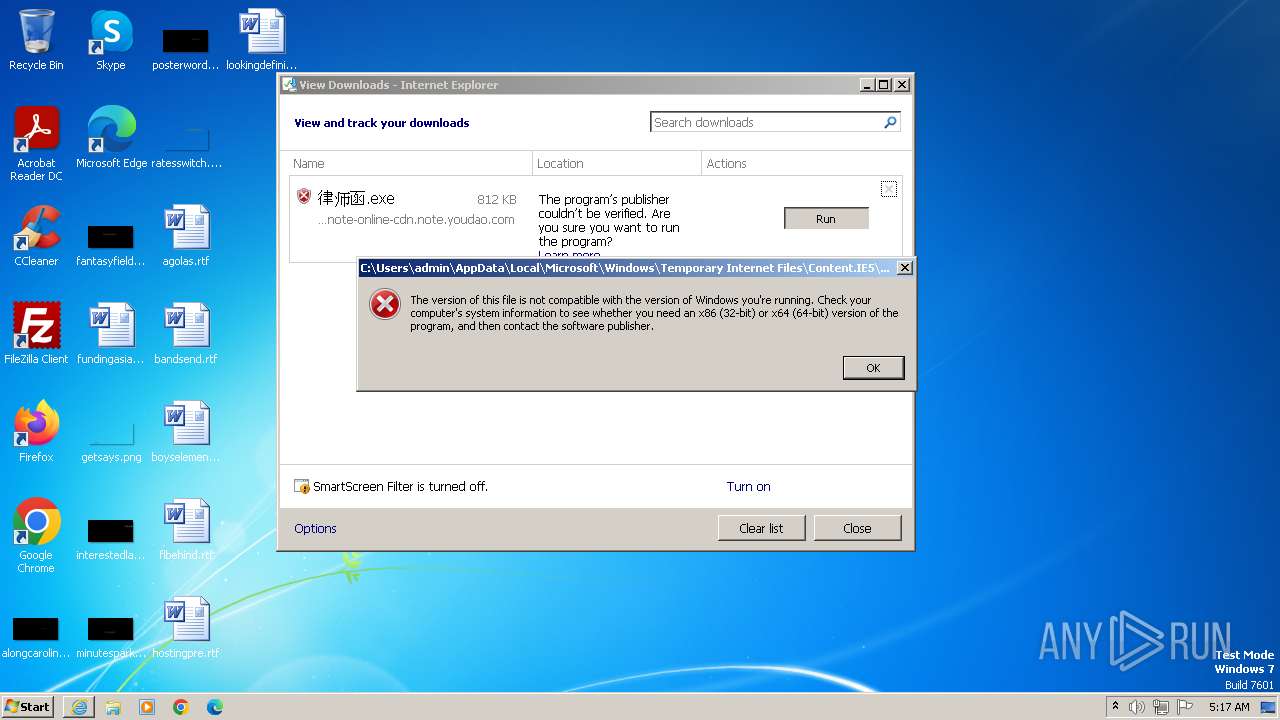Open the posterword desktop file
The height and width of the screenshot is (720, 1280).
[x=186, y=47]
